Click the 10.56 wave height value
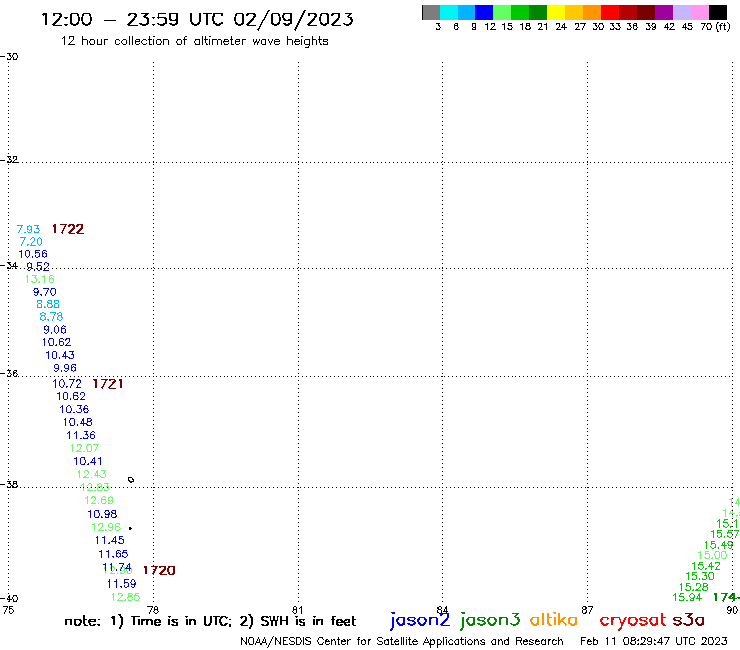 33,254
